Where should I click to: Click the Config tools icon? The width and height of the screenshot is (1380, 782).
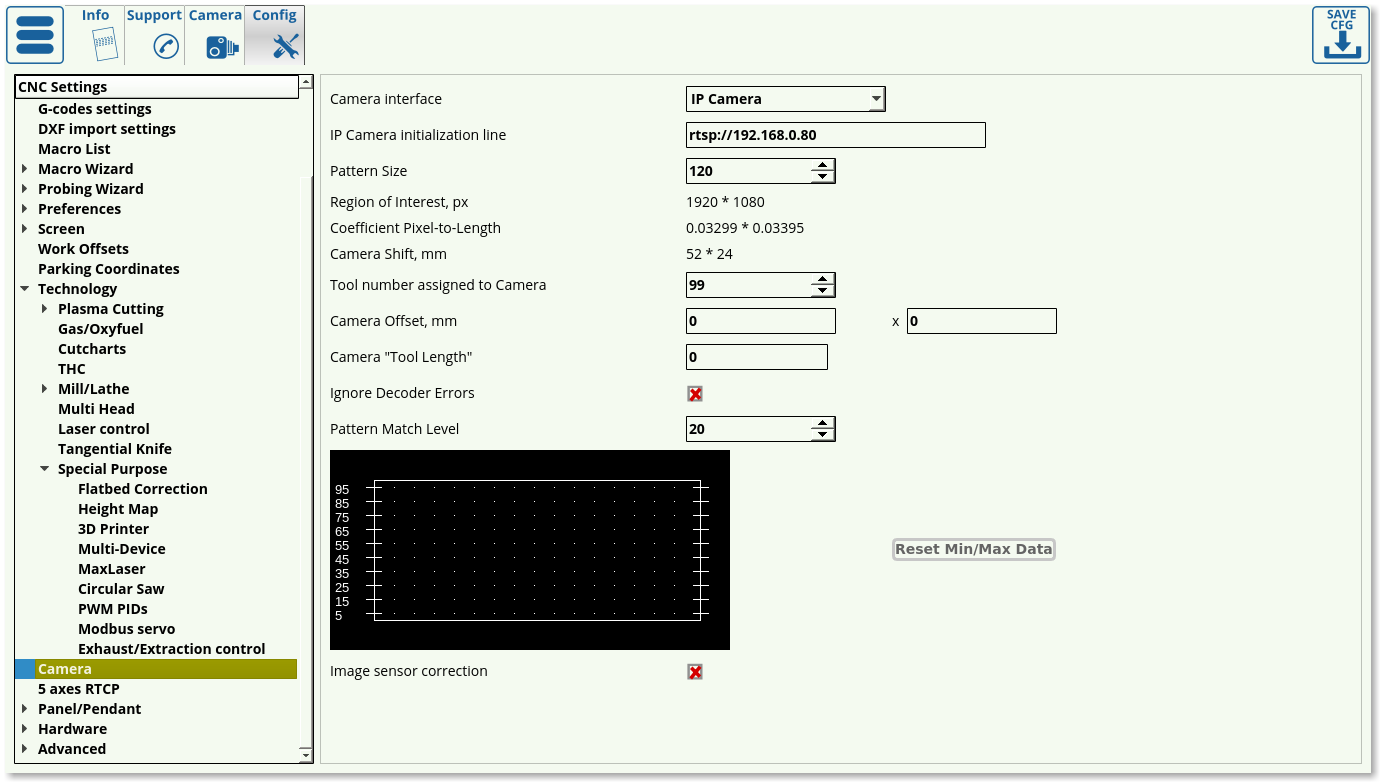tap(285, 46)
